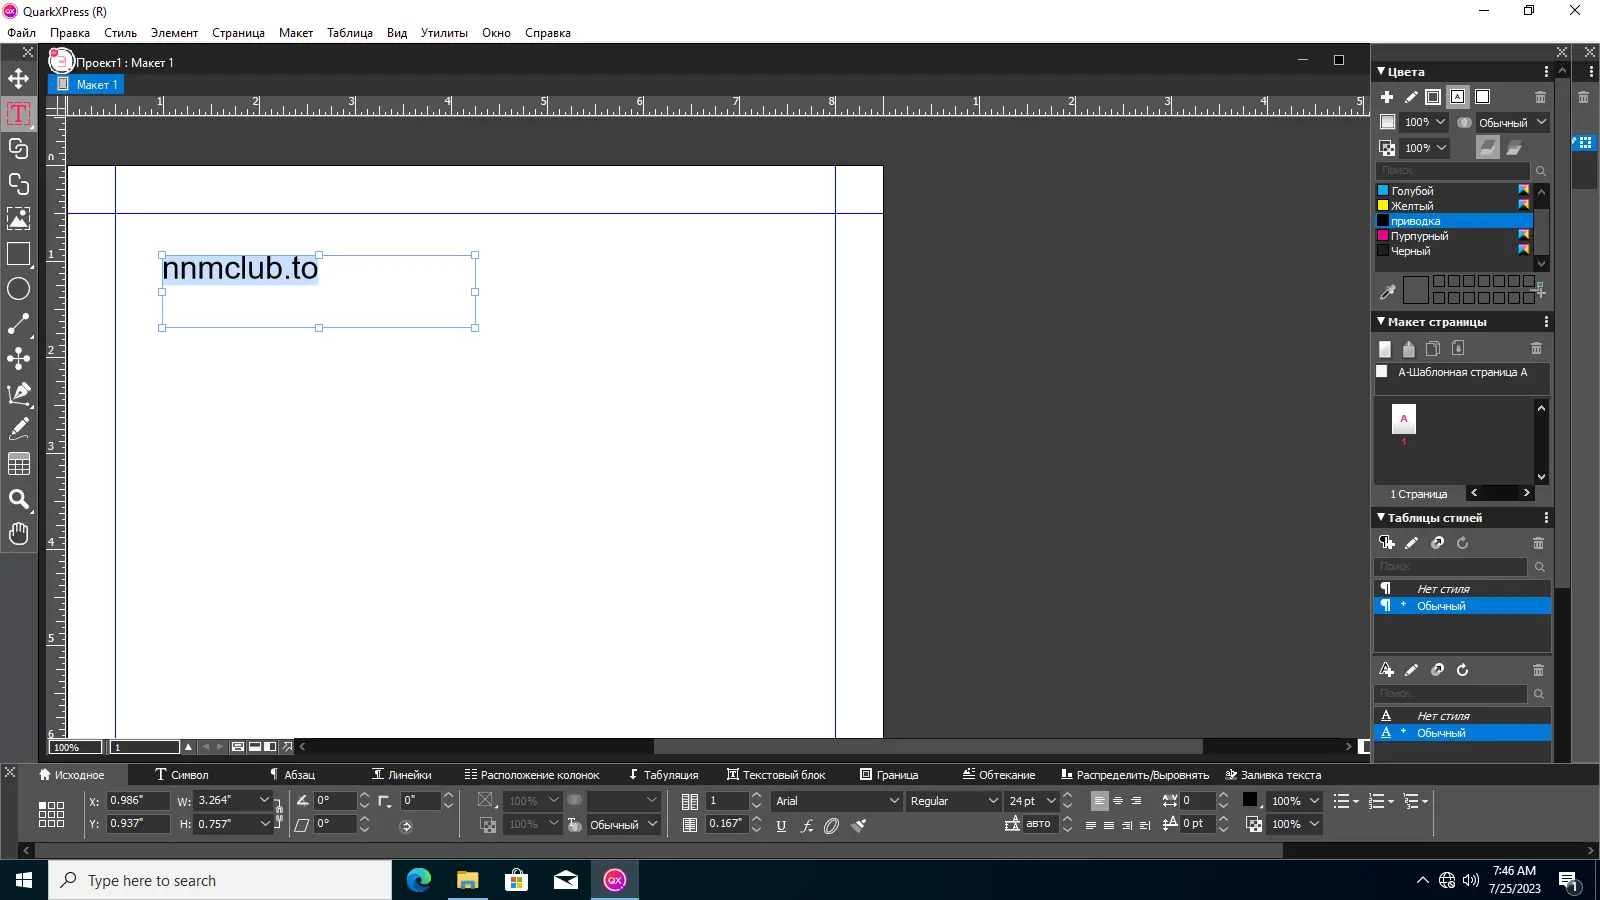1600x900 pixels.
Task: Select the Table tool
Action: 18,464
